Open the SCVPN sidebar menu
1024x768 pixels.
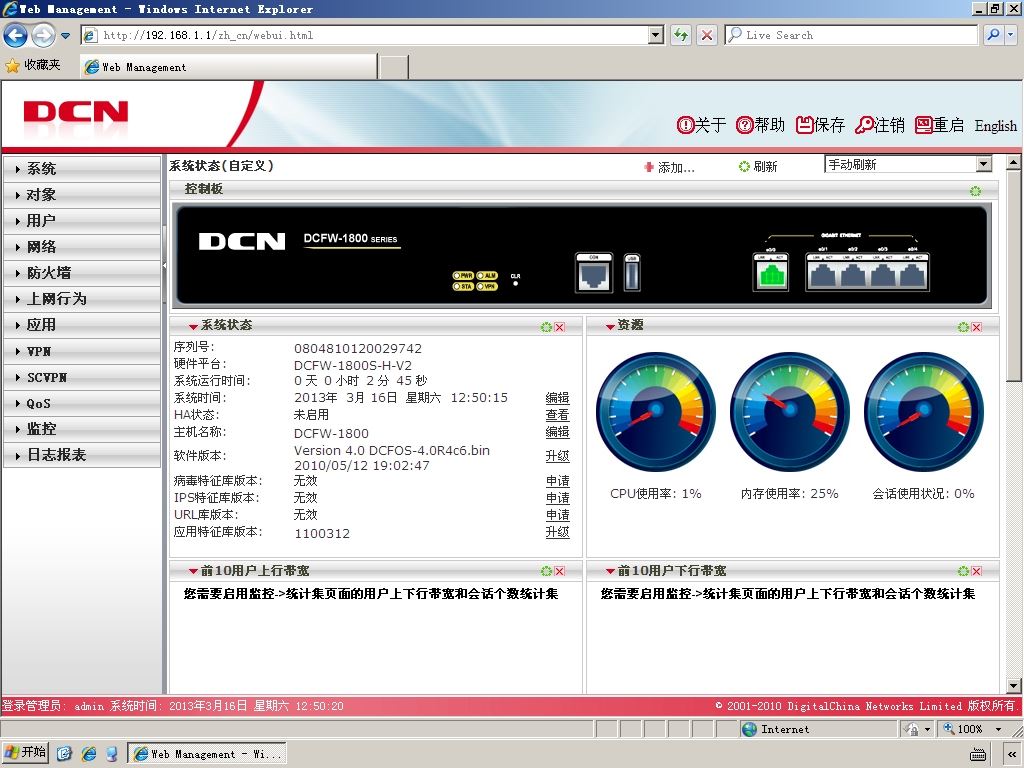pos(82,377)
